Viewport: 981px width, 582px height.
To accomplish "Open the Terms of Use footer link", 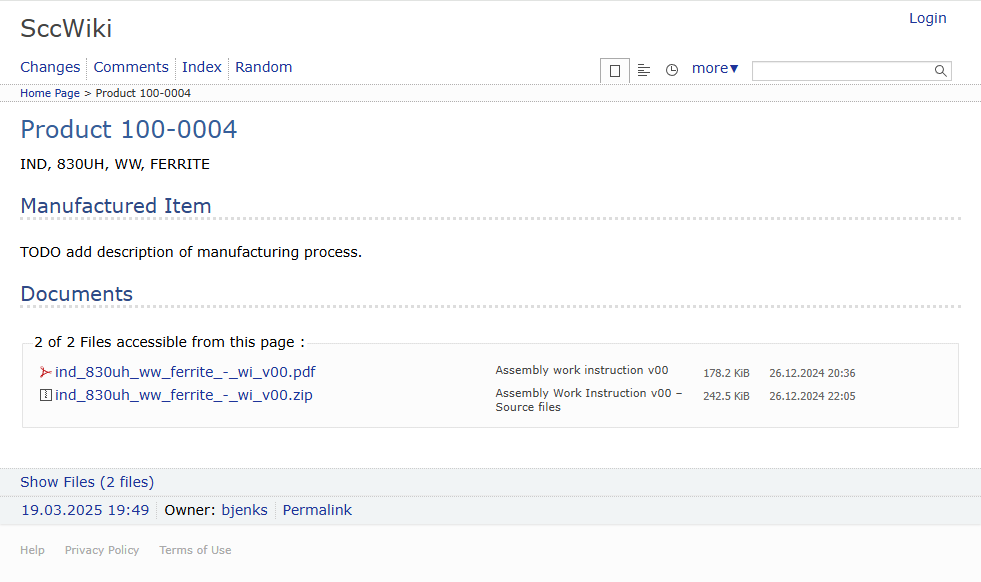I will click(x=195, y=550).
